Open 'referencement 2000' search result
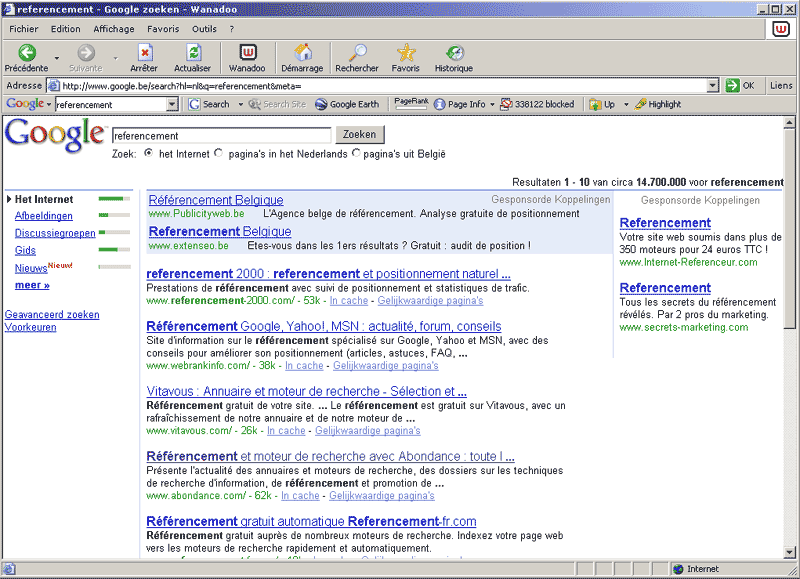 [329, 274]
